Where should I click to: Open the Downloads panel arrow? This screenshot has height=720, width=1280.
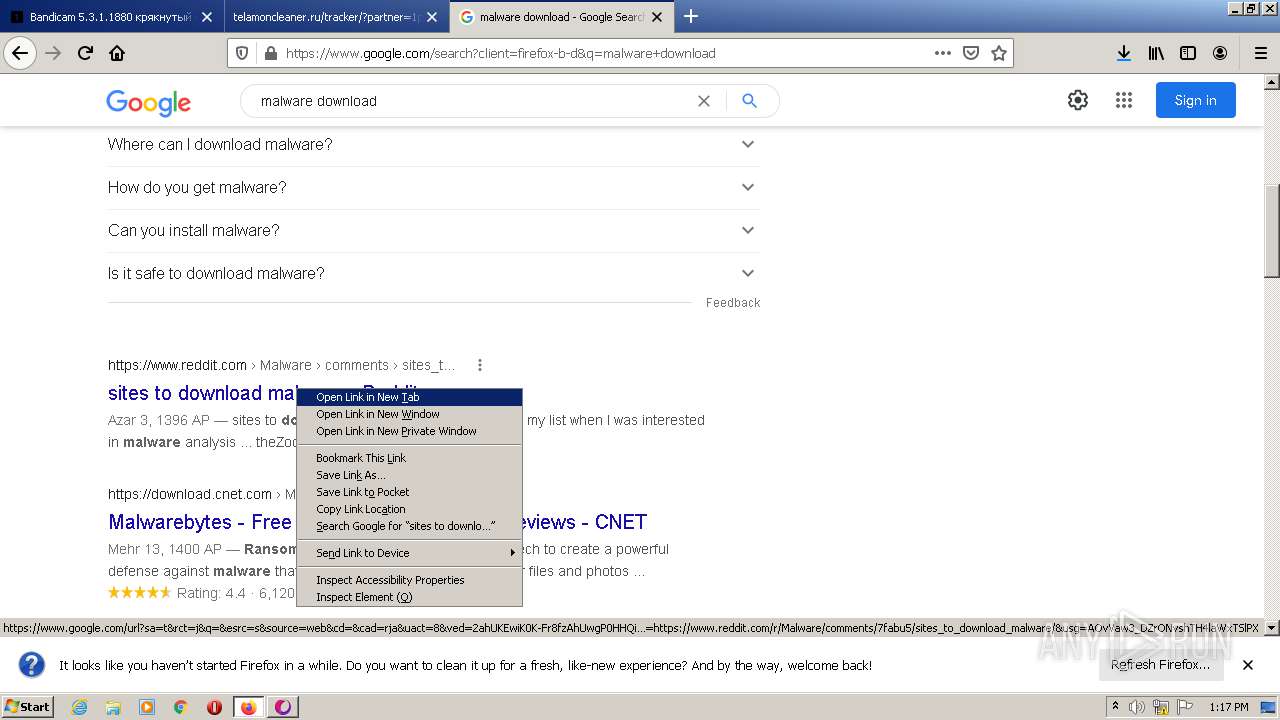pyautogui.click(x=1124, y=53)
